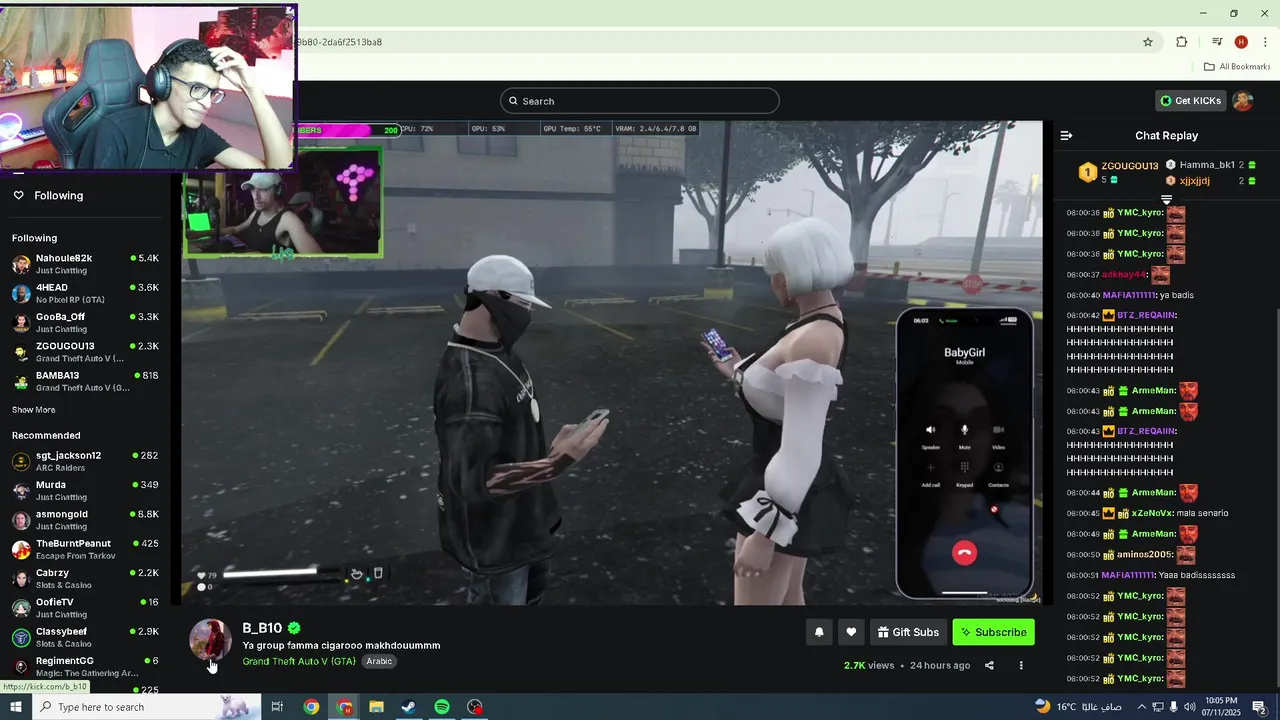Click the green Subscribe button

tap(993, 632)
